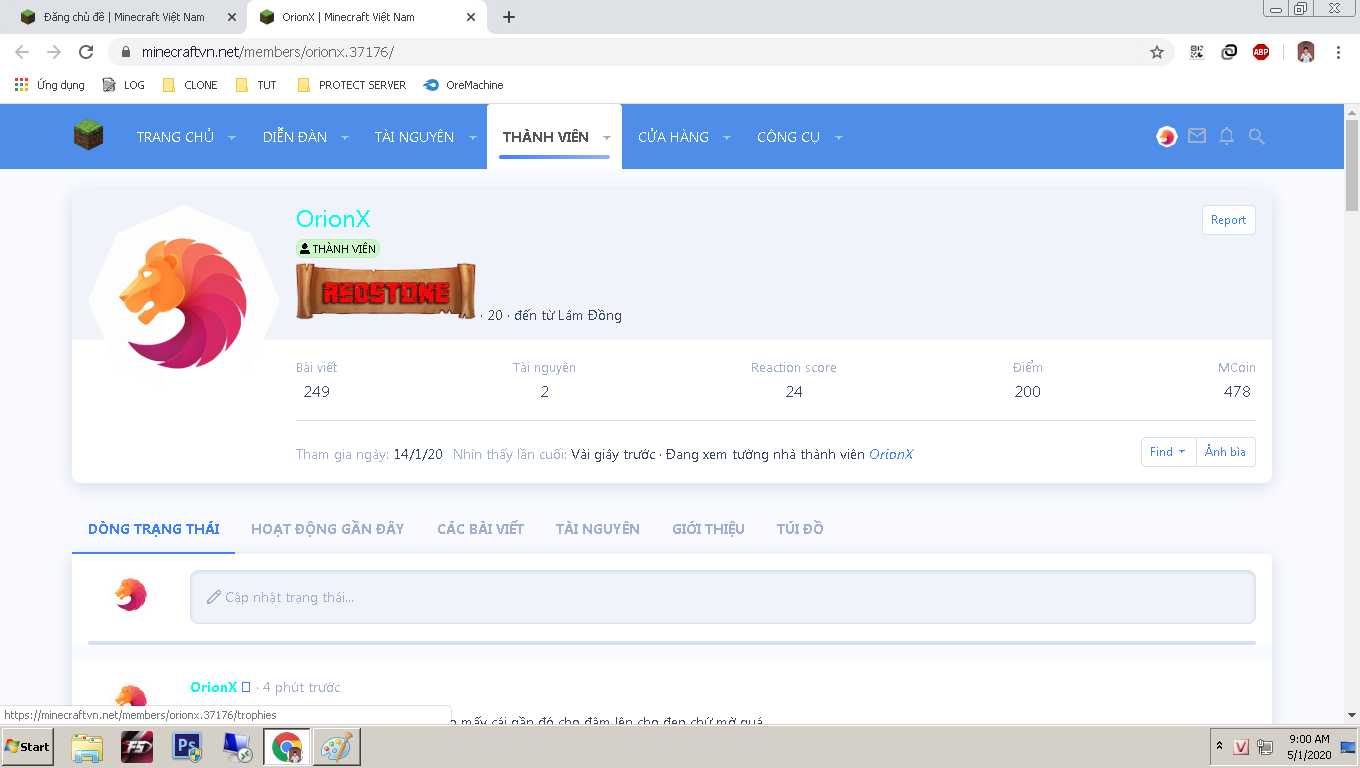Image resolution: width=1360 pixels, height=768 pixels.
Task: Open the Điểm count 200
Action: coord(1027,392)
